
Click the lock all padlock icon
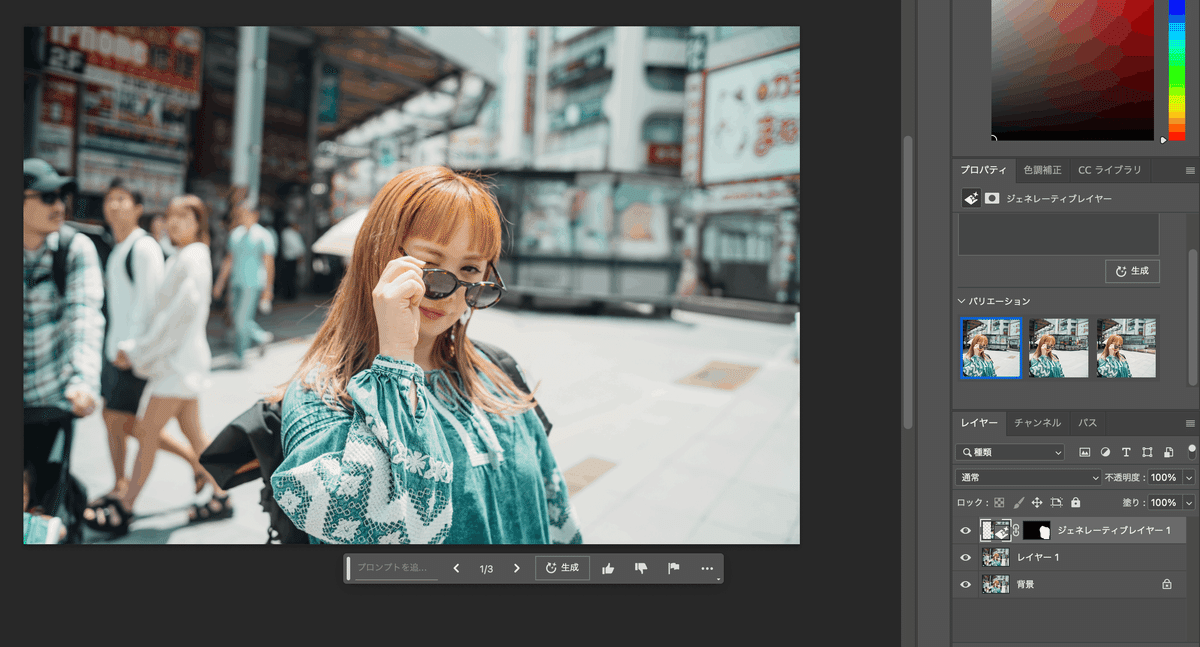[x=1075, y=502]
